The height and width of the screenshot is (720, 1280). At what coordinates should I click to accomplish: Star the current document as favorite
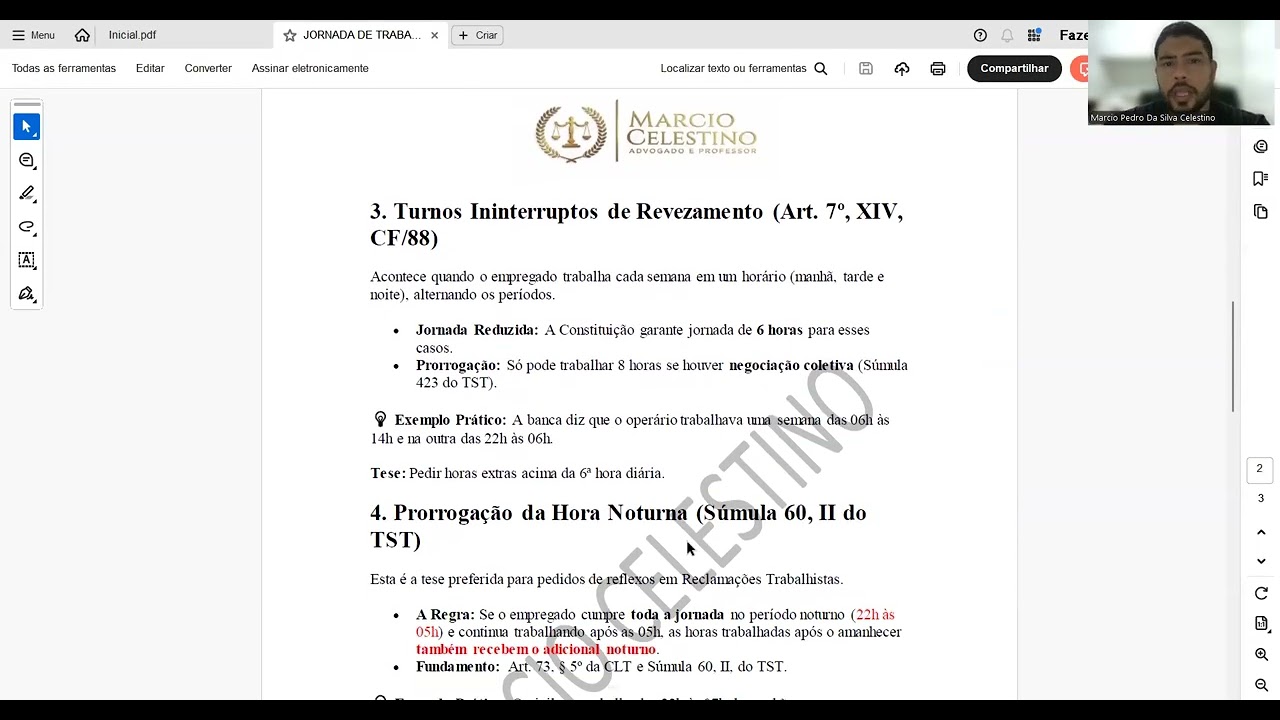(290, 35)
